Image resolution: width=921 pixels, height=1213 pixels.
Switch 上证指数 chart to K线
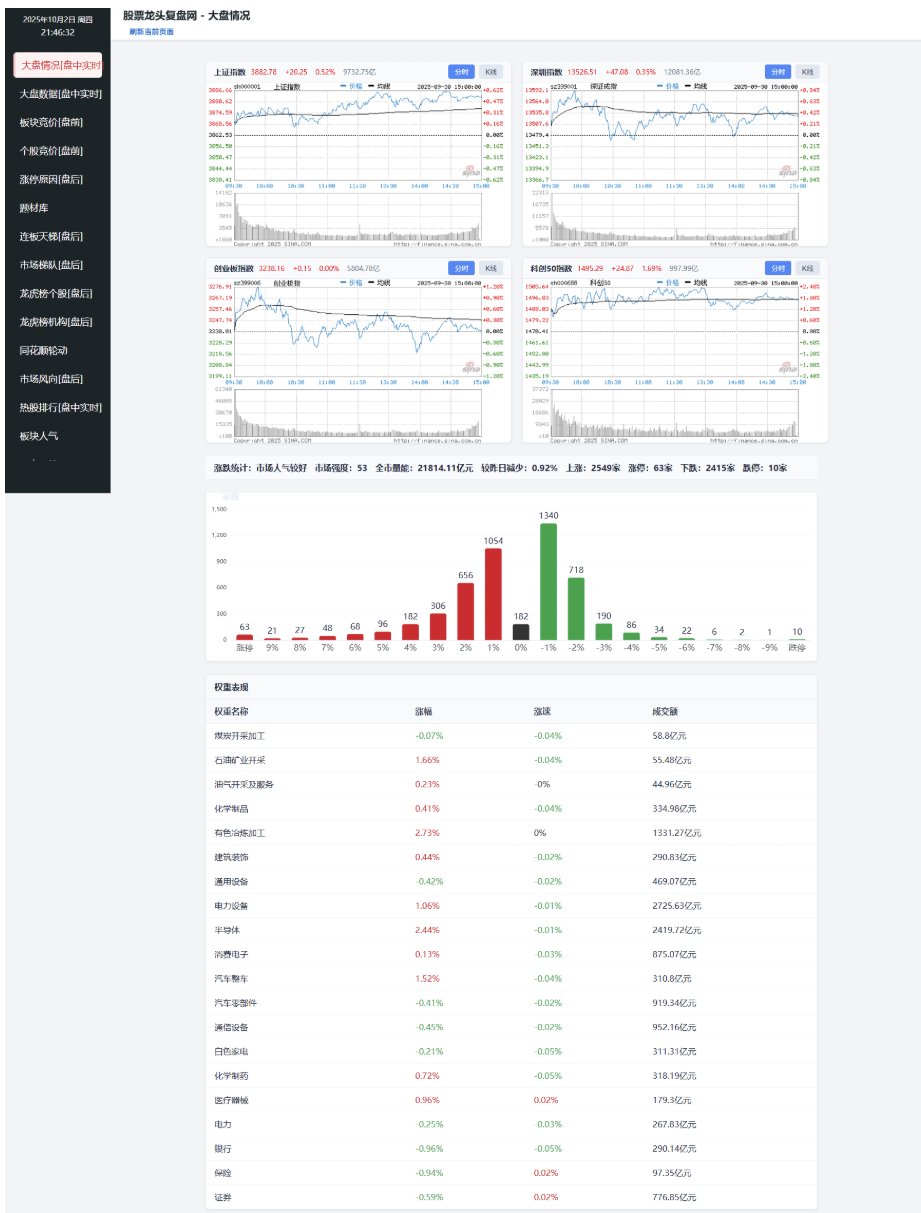[490, 72]
